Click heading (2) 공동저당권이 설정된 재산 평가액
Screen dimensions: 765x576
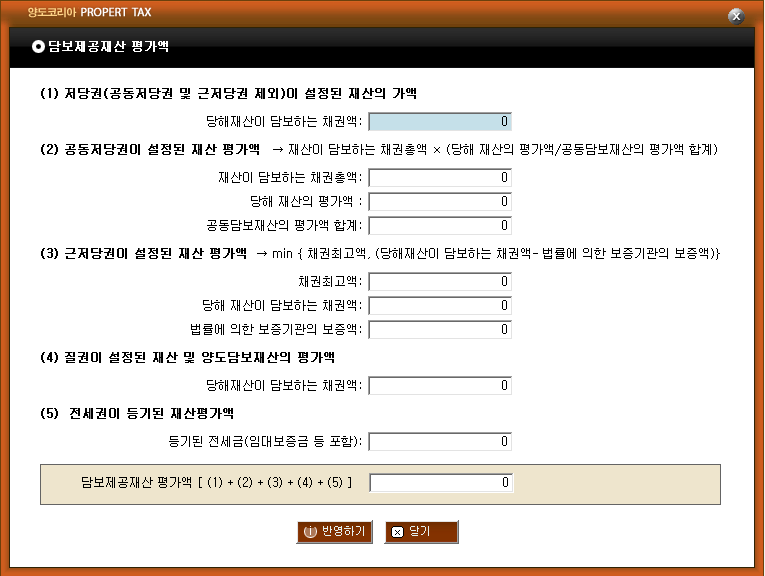click(x=150, y=149)
